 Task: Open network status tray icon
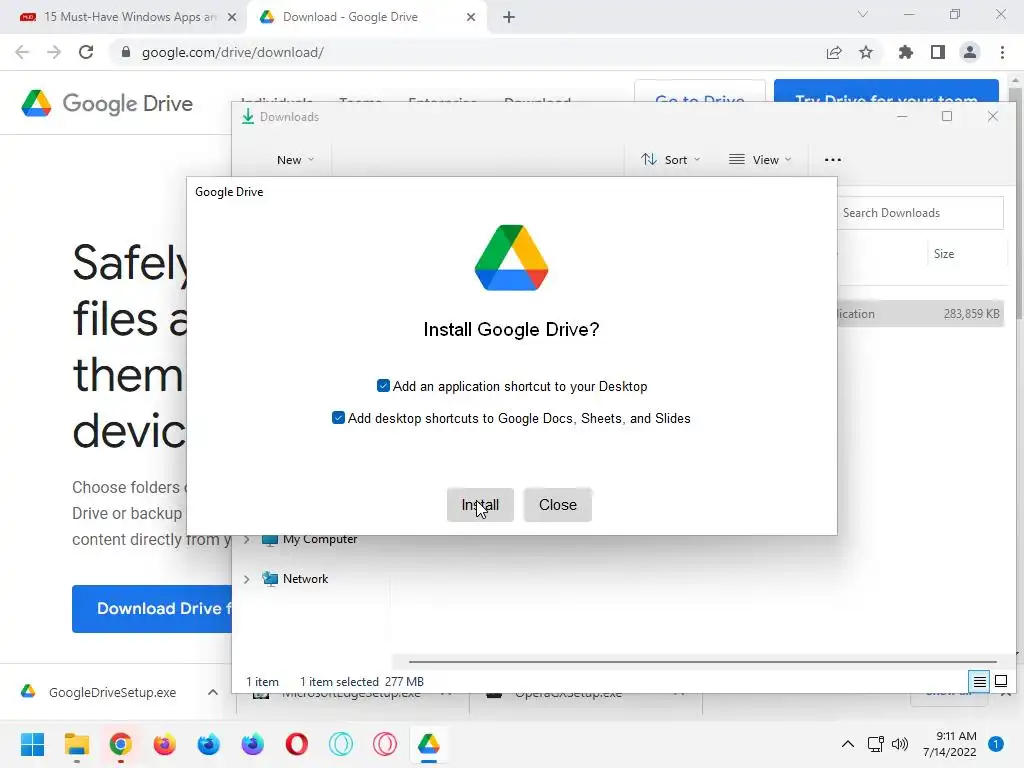(x=876, y=744)
